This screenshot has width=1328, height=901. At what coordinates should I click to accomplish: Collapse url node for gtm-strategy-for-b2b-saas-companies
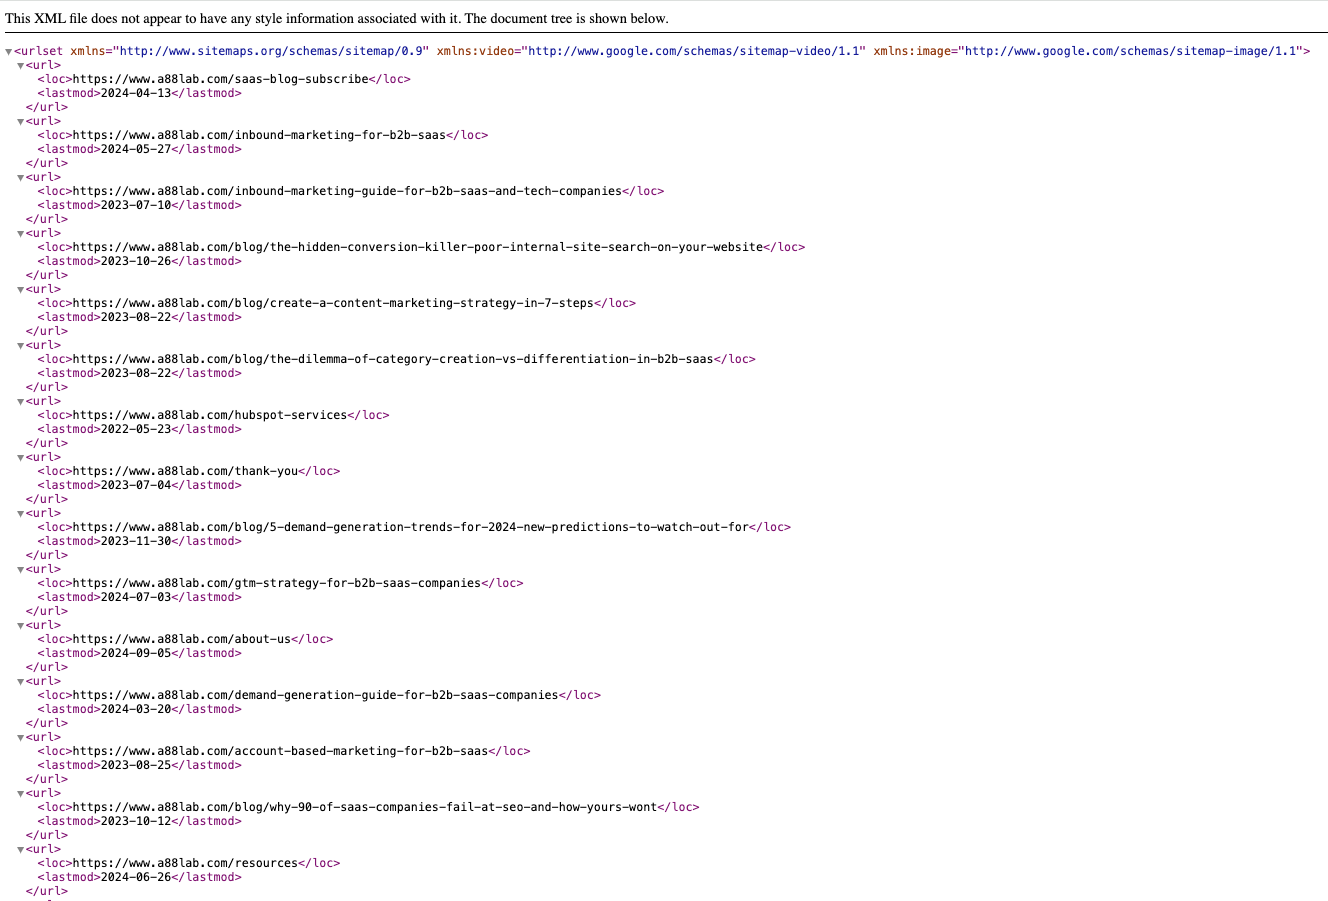click(21, 570)
